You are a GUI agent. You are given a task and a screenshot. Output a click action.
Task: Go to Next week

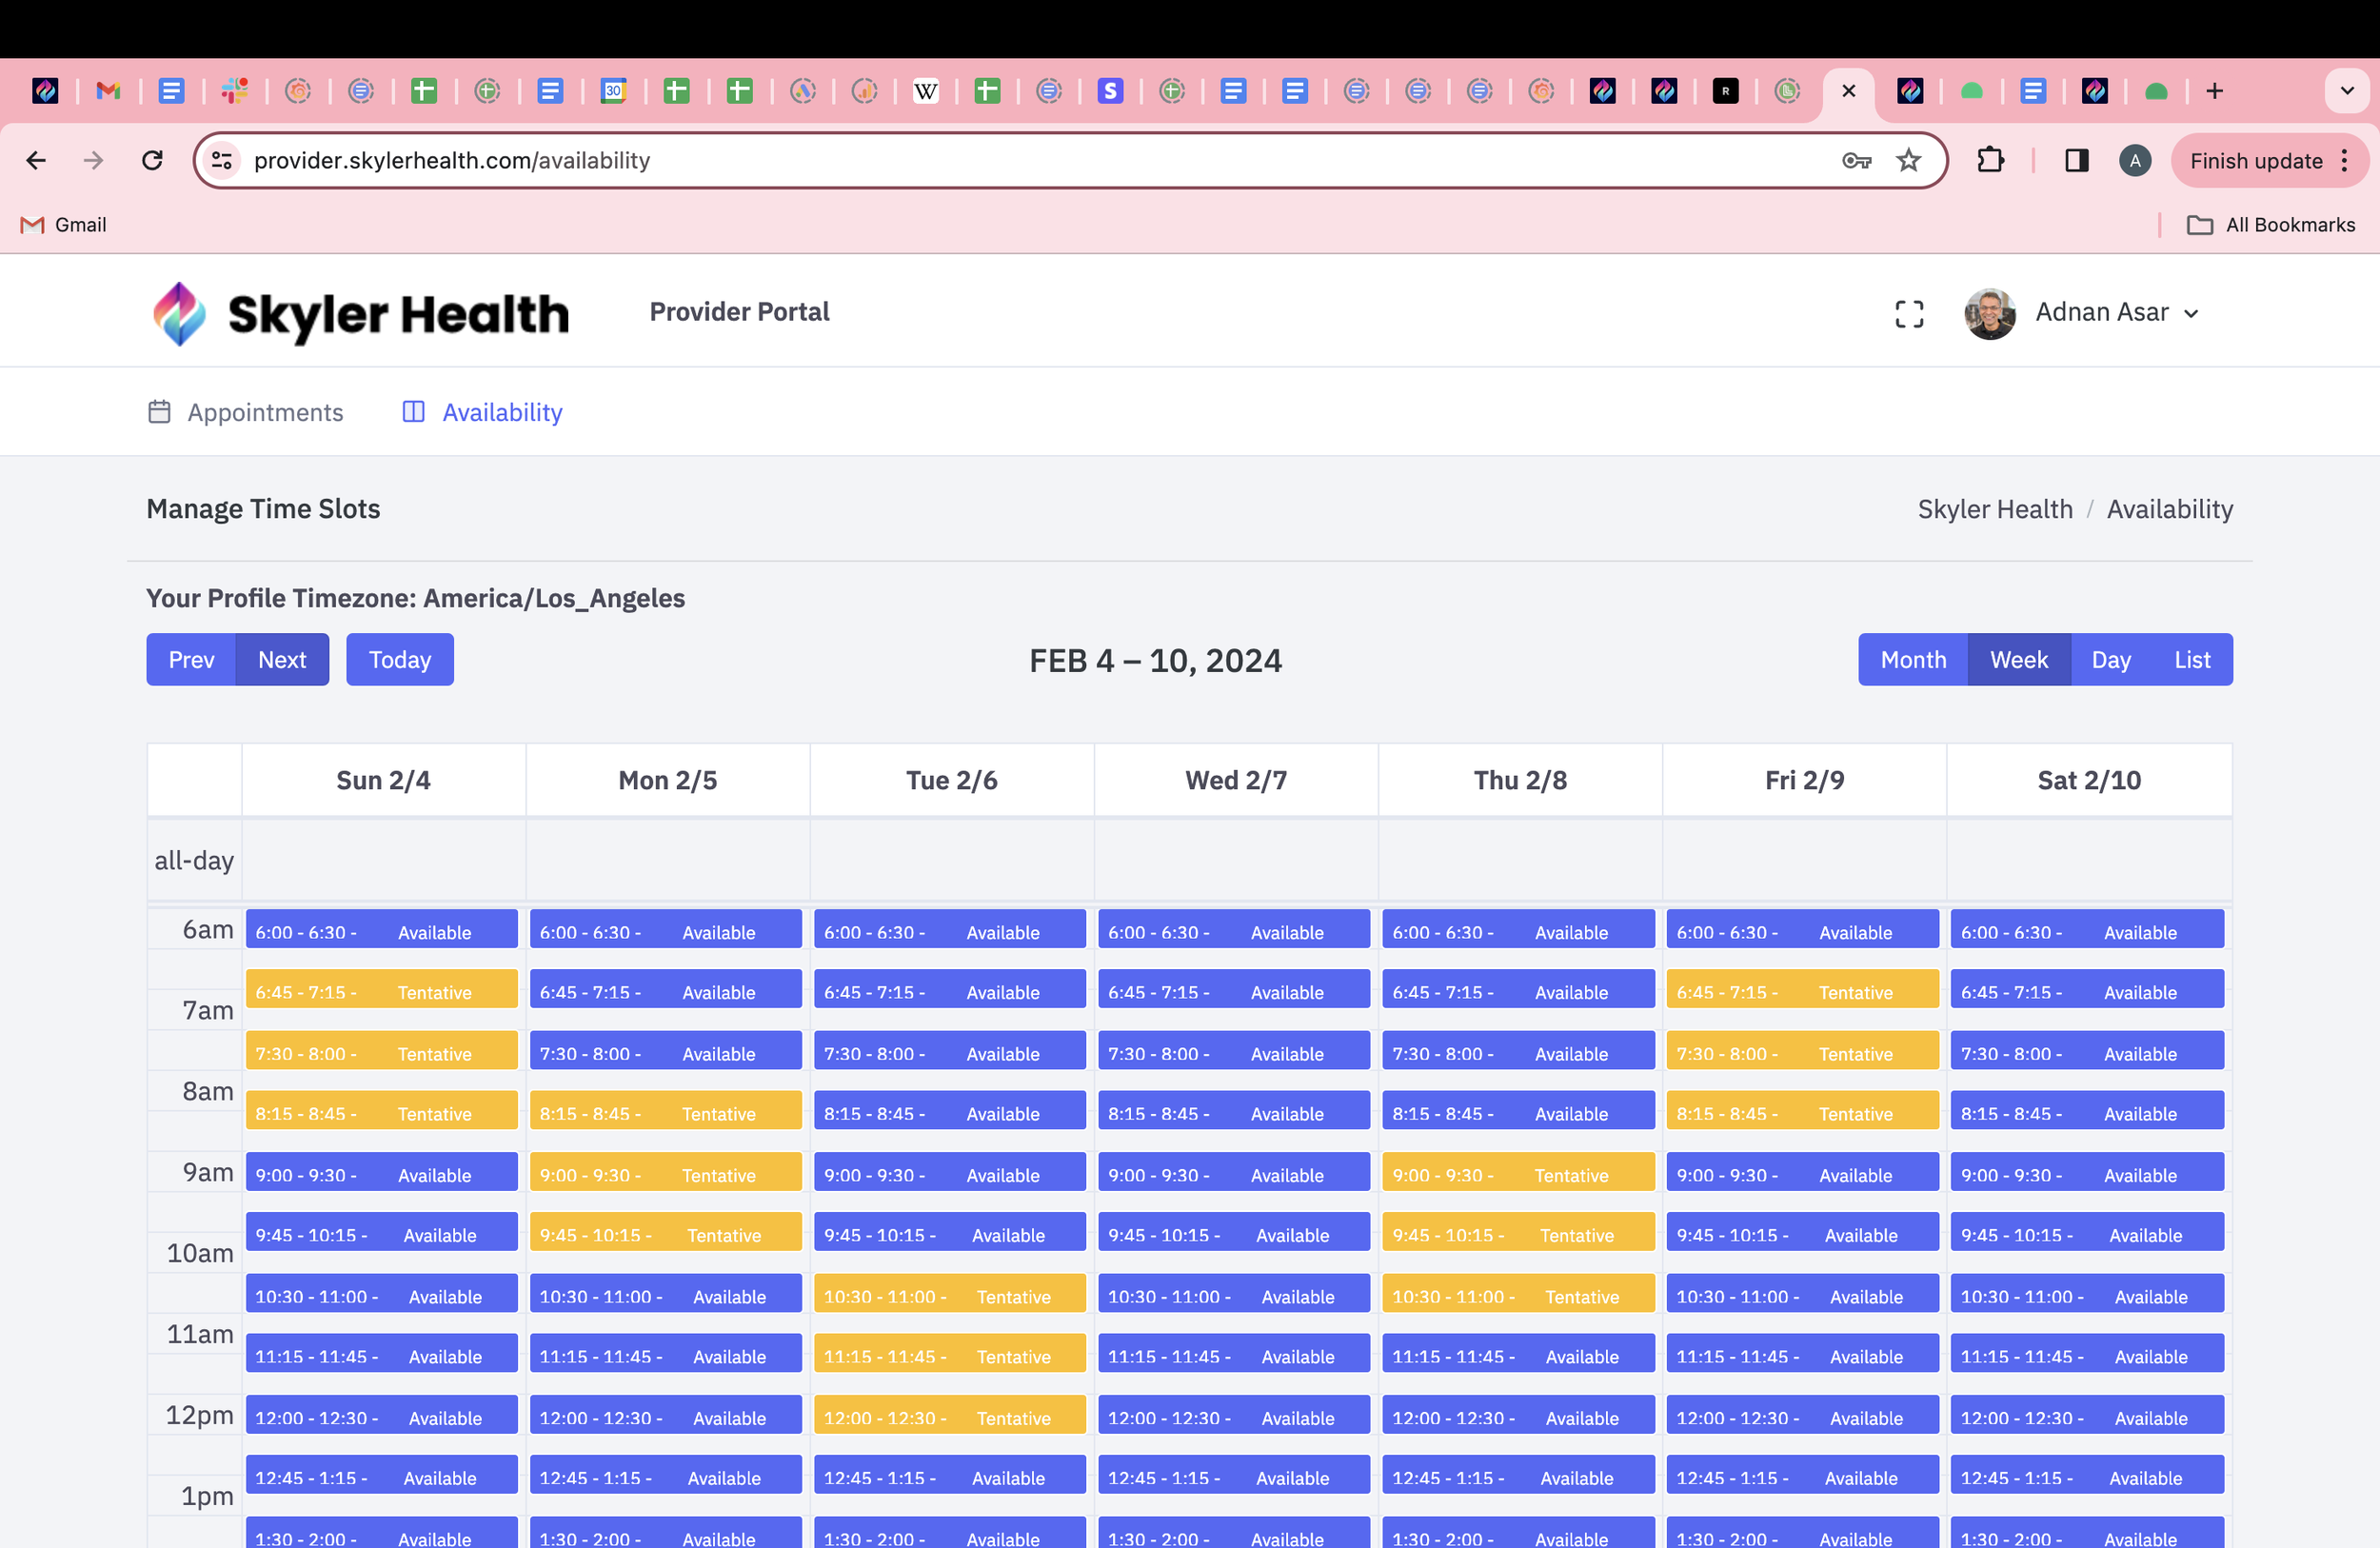(281, 659)
